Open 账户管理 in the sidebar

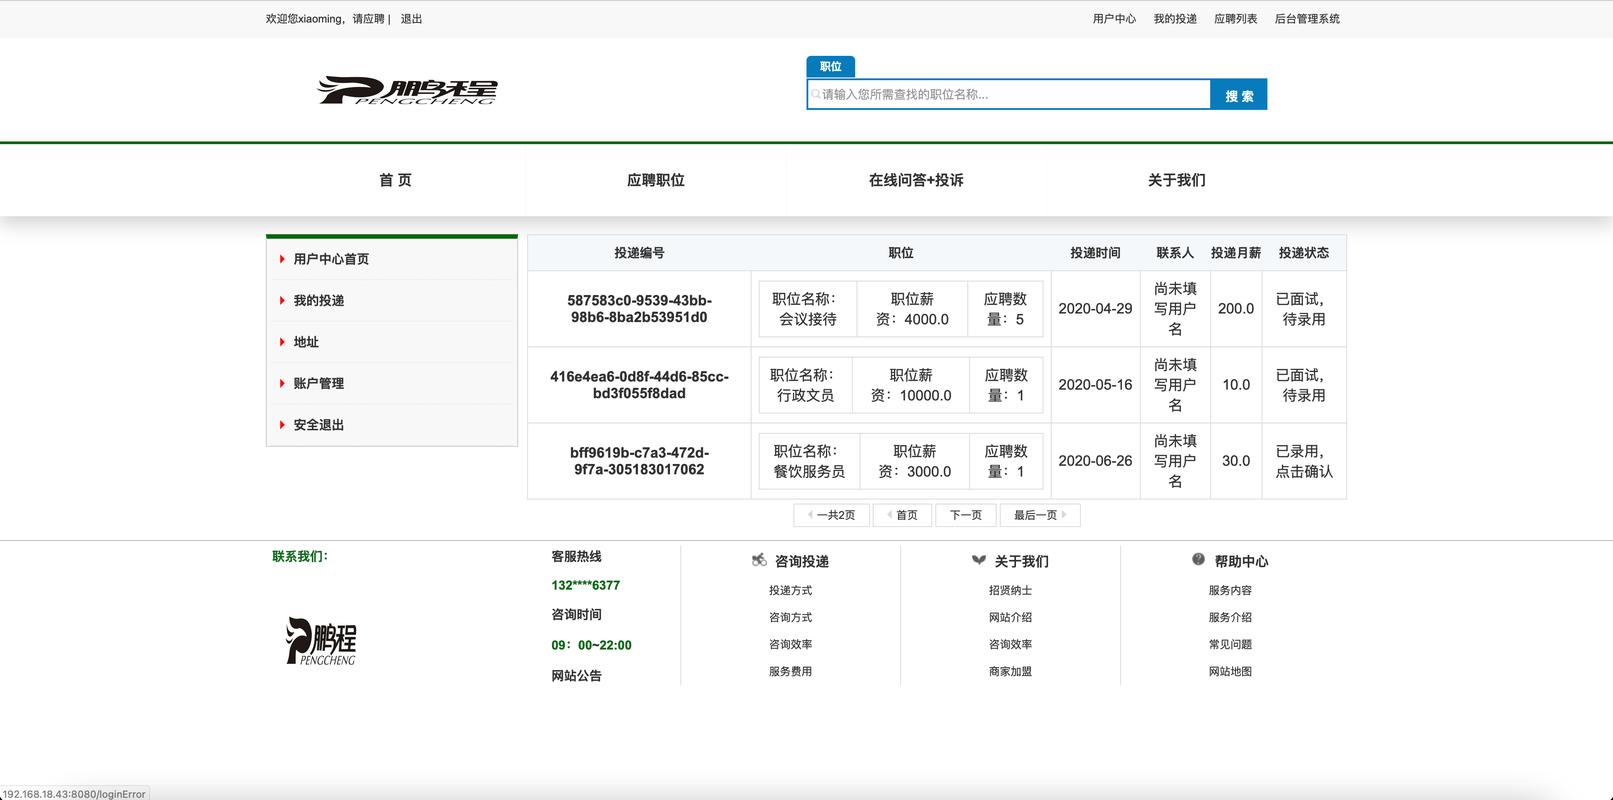click(319, 383)
